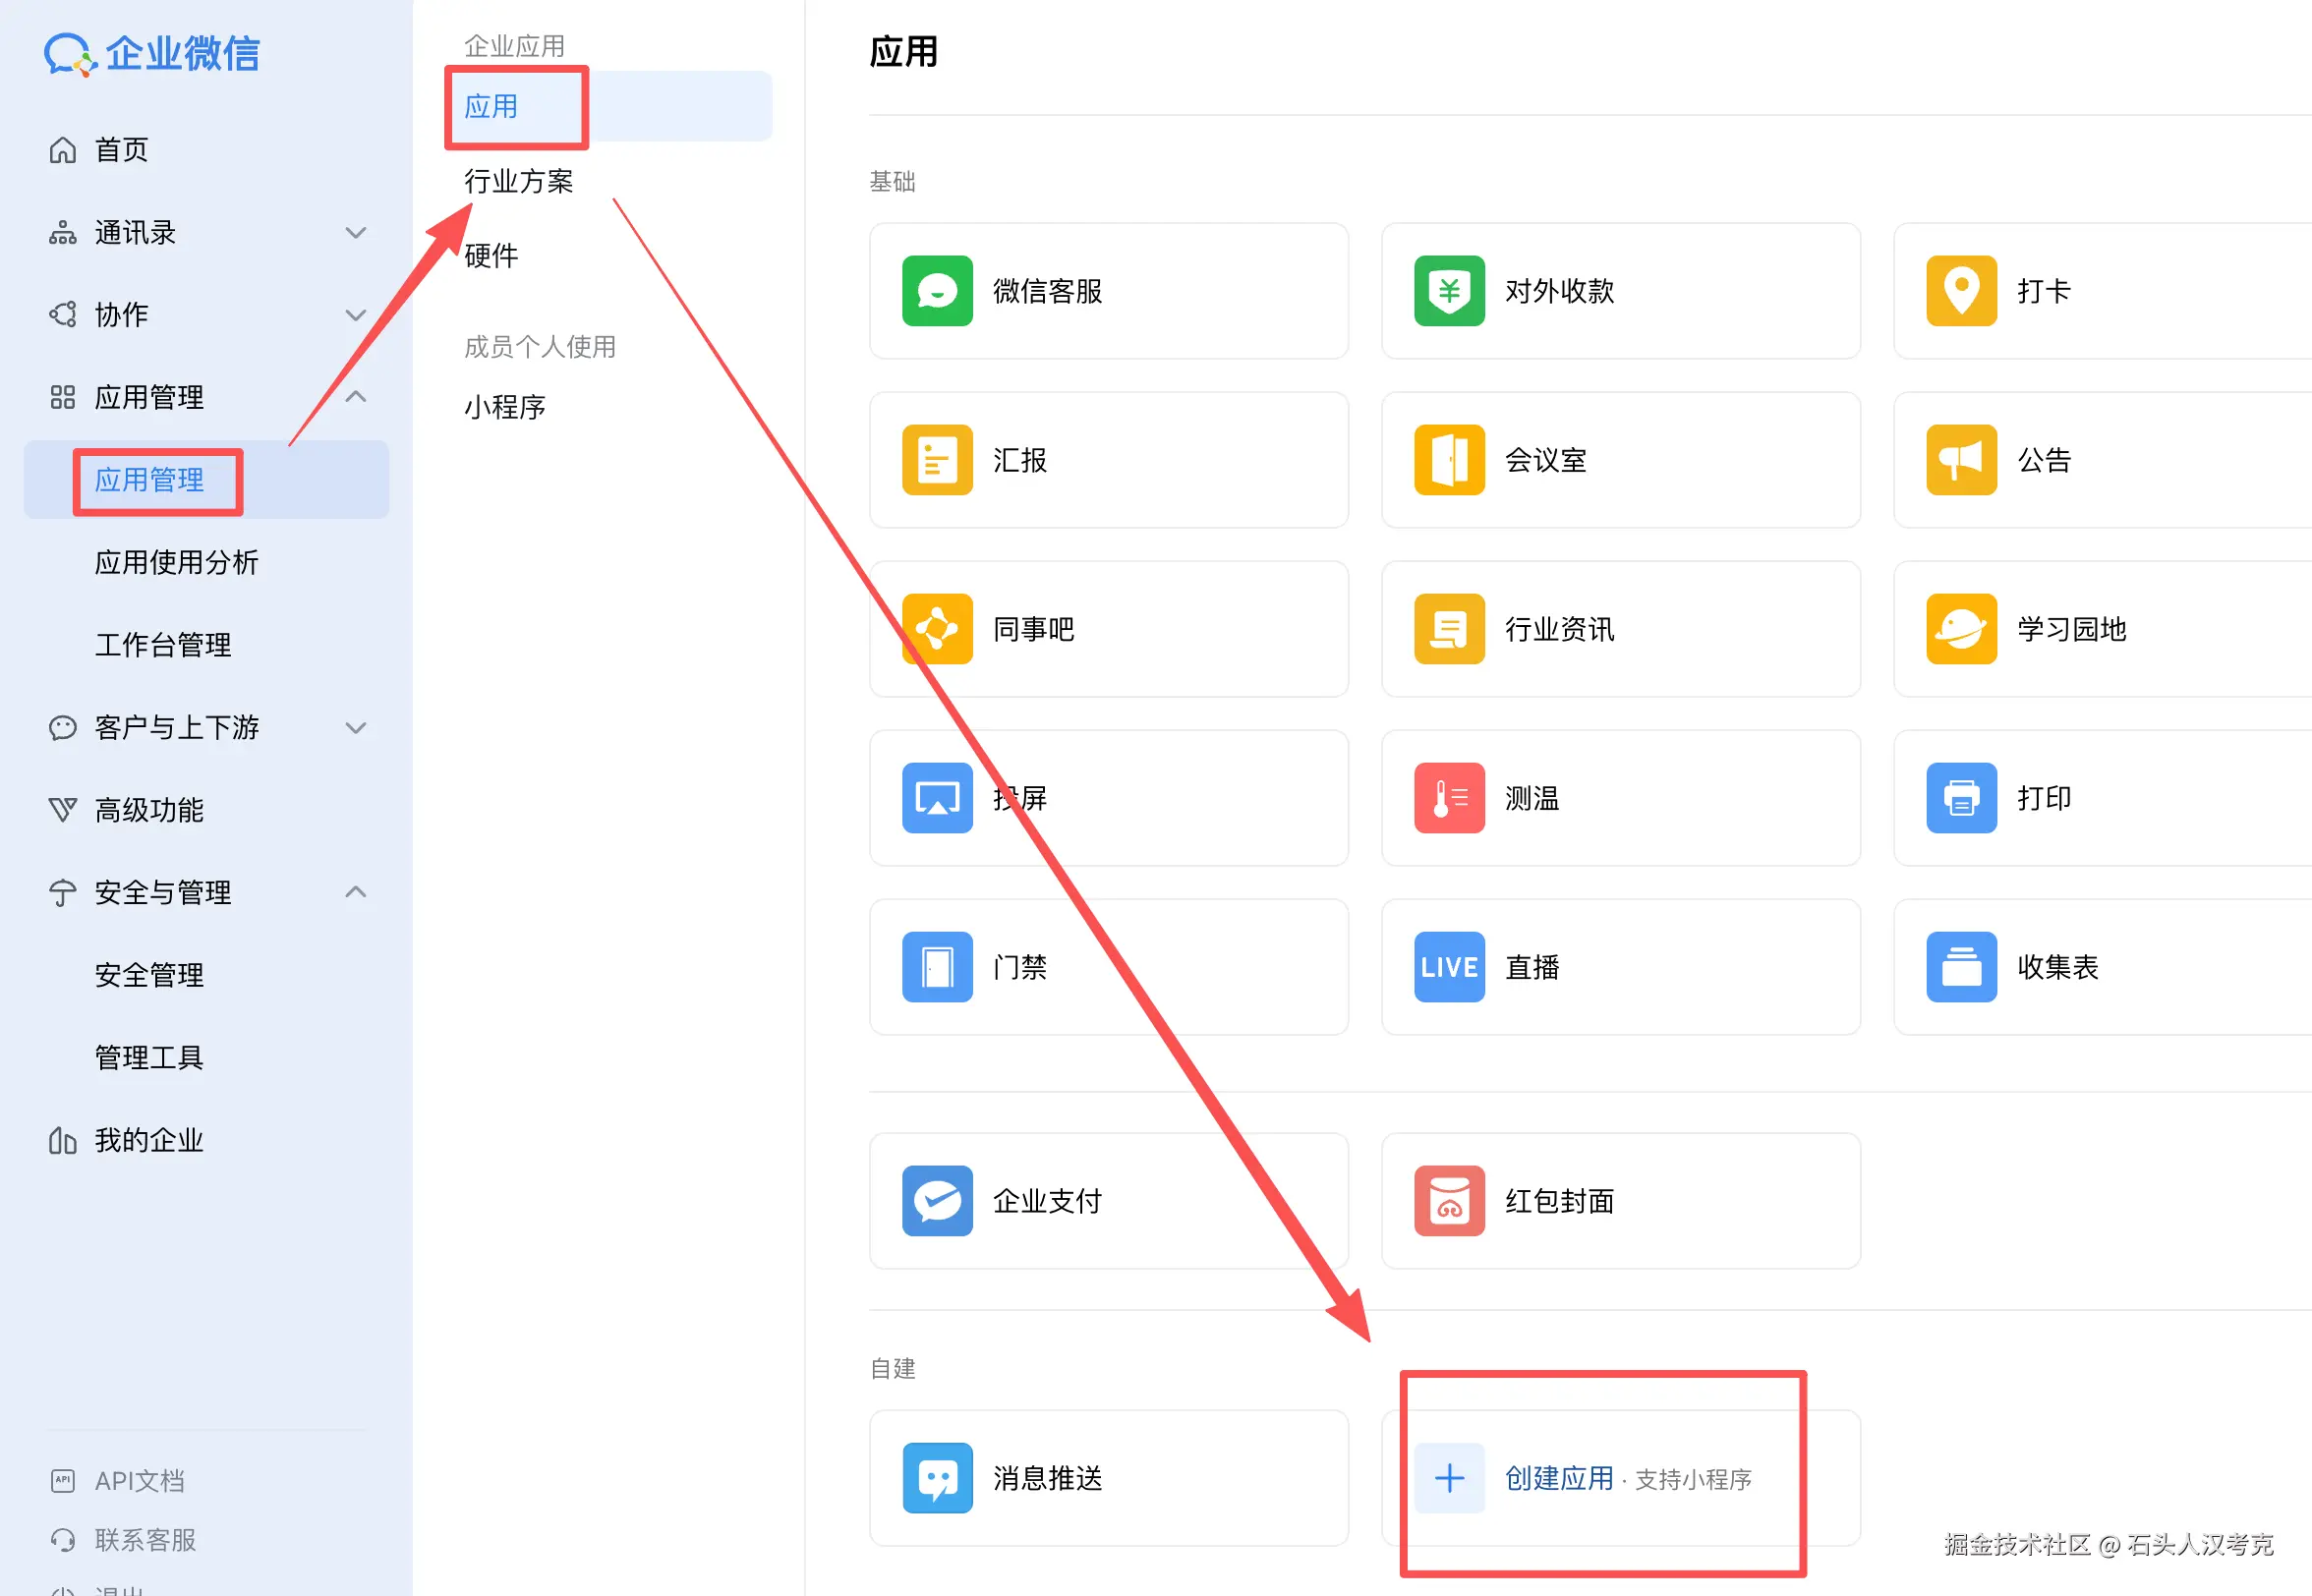This screenshot has height=1596, width=2312.
Task: Open the 微信客服 green chat icon
Action: tap(937, 291)
